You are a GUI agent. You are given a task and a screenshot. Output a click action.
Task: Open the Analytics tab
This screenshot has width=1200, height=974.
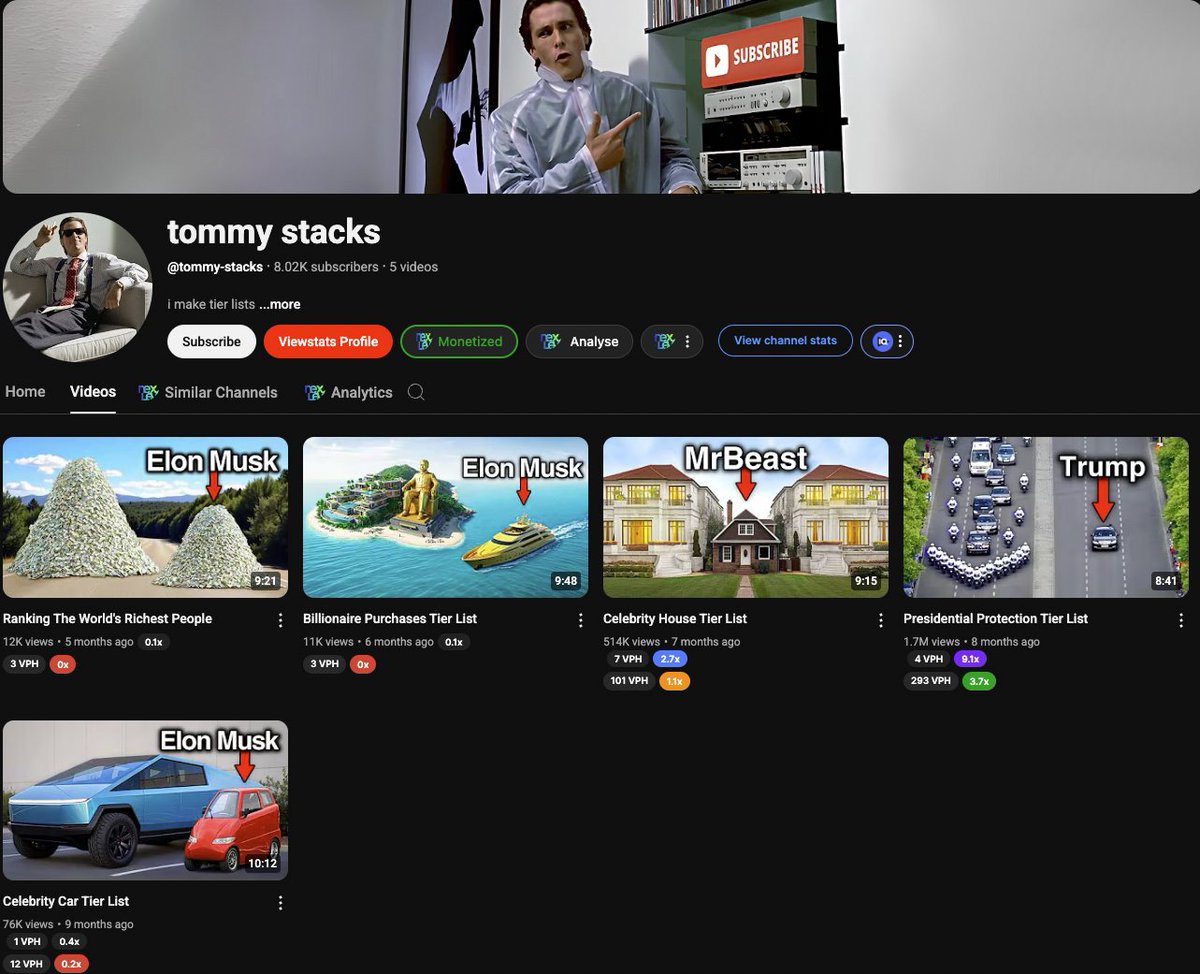[348, 392]
